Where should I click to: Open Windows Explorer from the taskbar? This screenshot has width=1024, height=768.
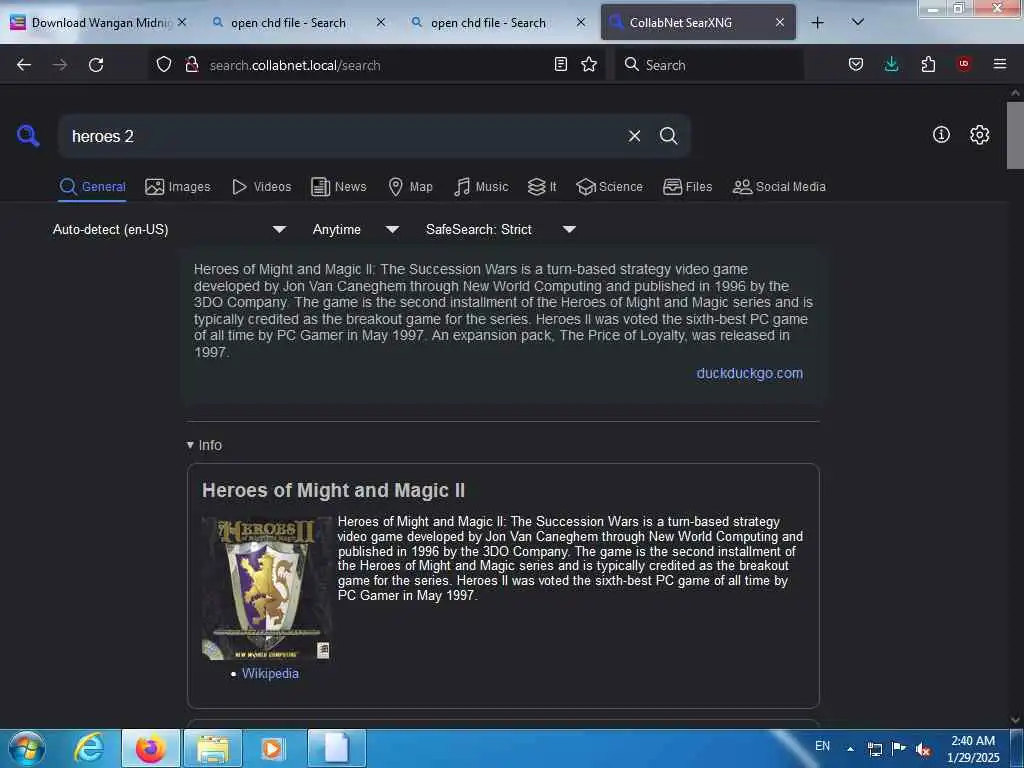click(x=213, y=748)
